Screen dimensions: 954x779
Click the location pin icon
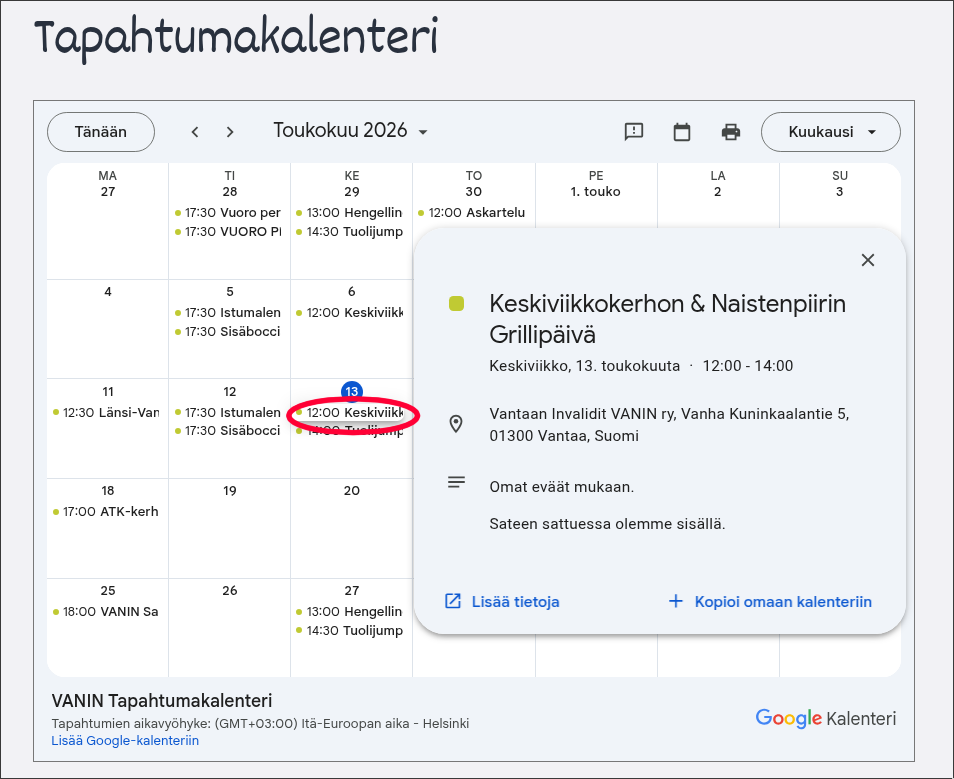tap(456, 424)
